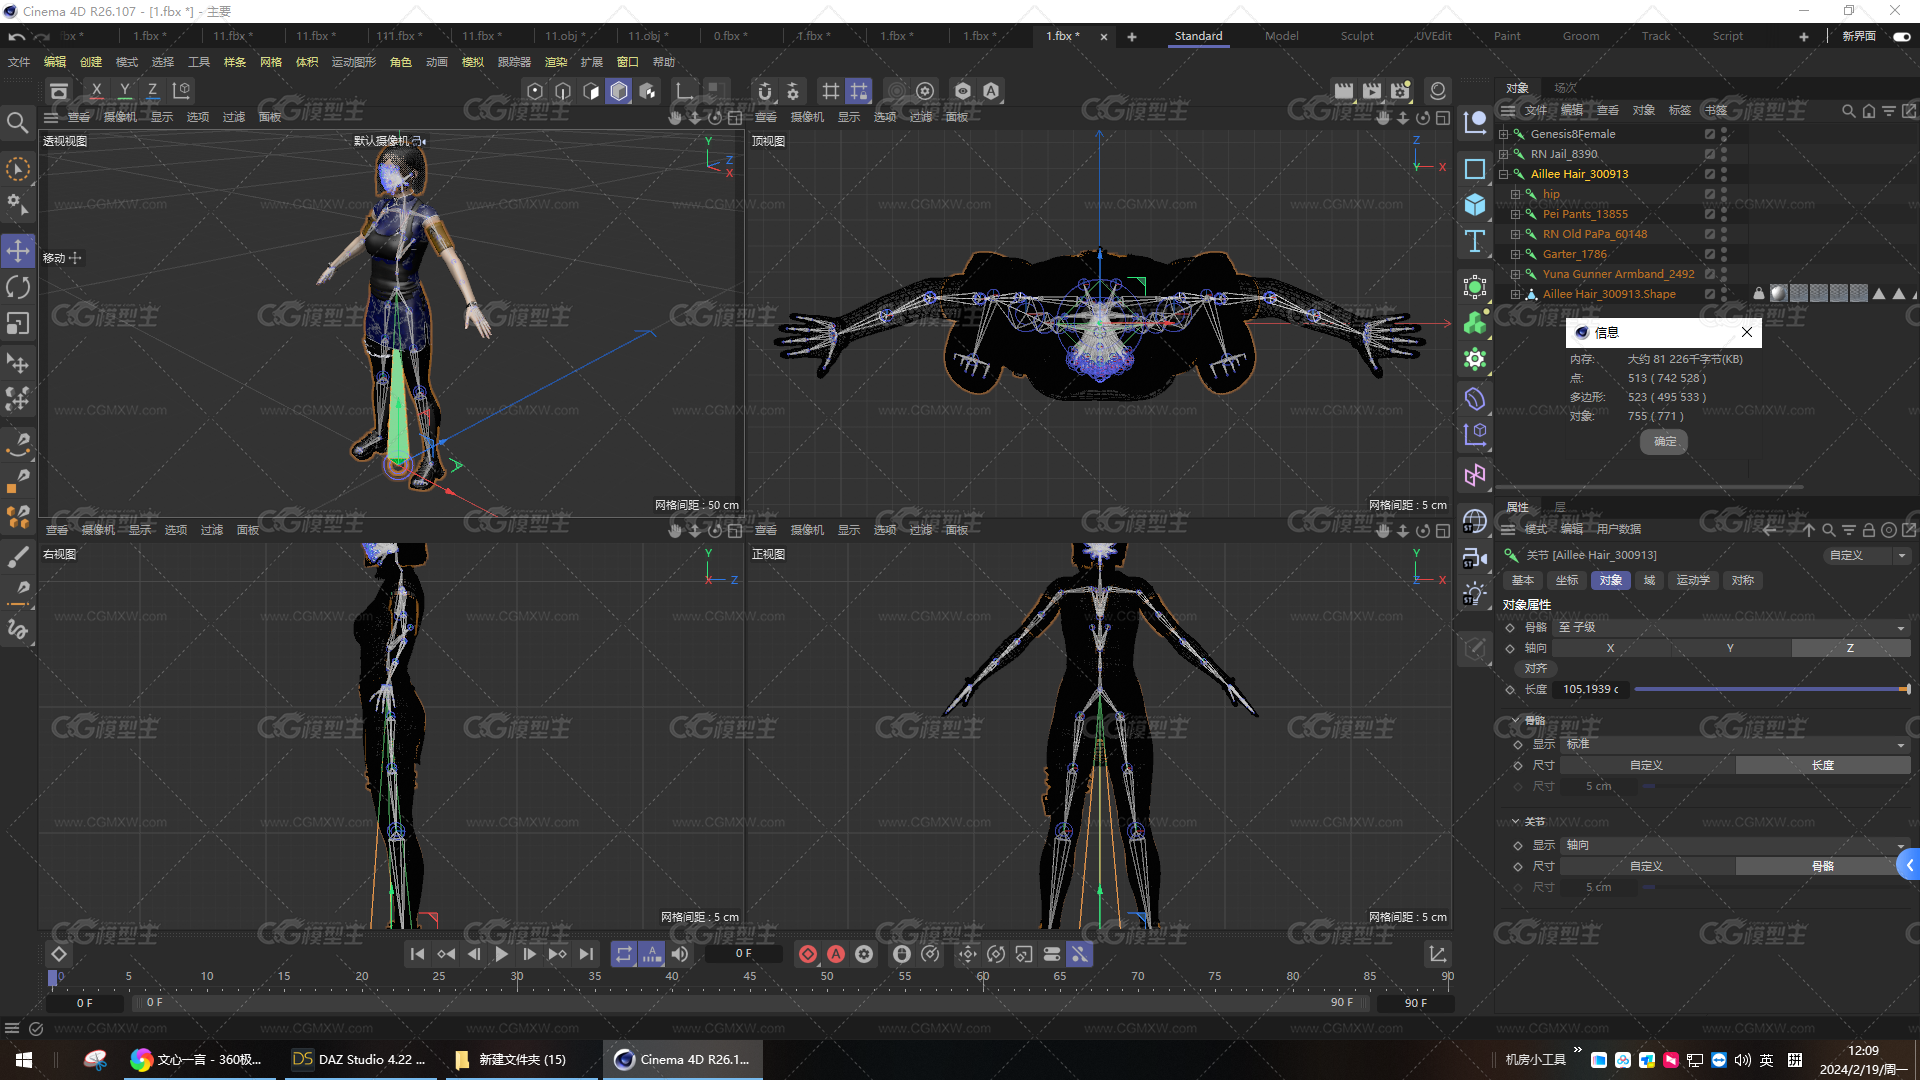Toggle visibility dots for Garter_1786 object
The image size is (1920, 1080).
coord(1724,254)
